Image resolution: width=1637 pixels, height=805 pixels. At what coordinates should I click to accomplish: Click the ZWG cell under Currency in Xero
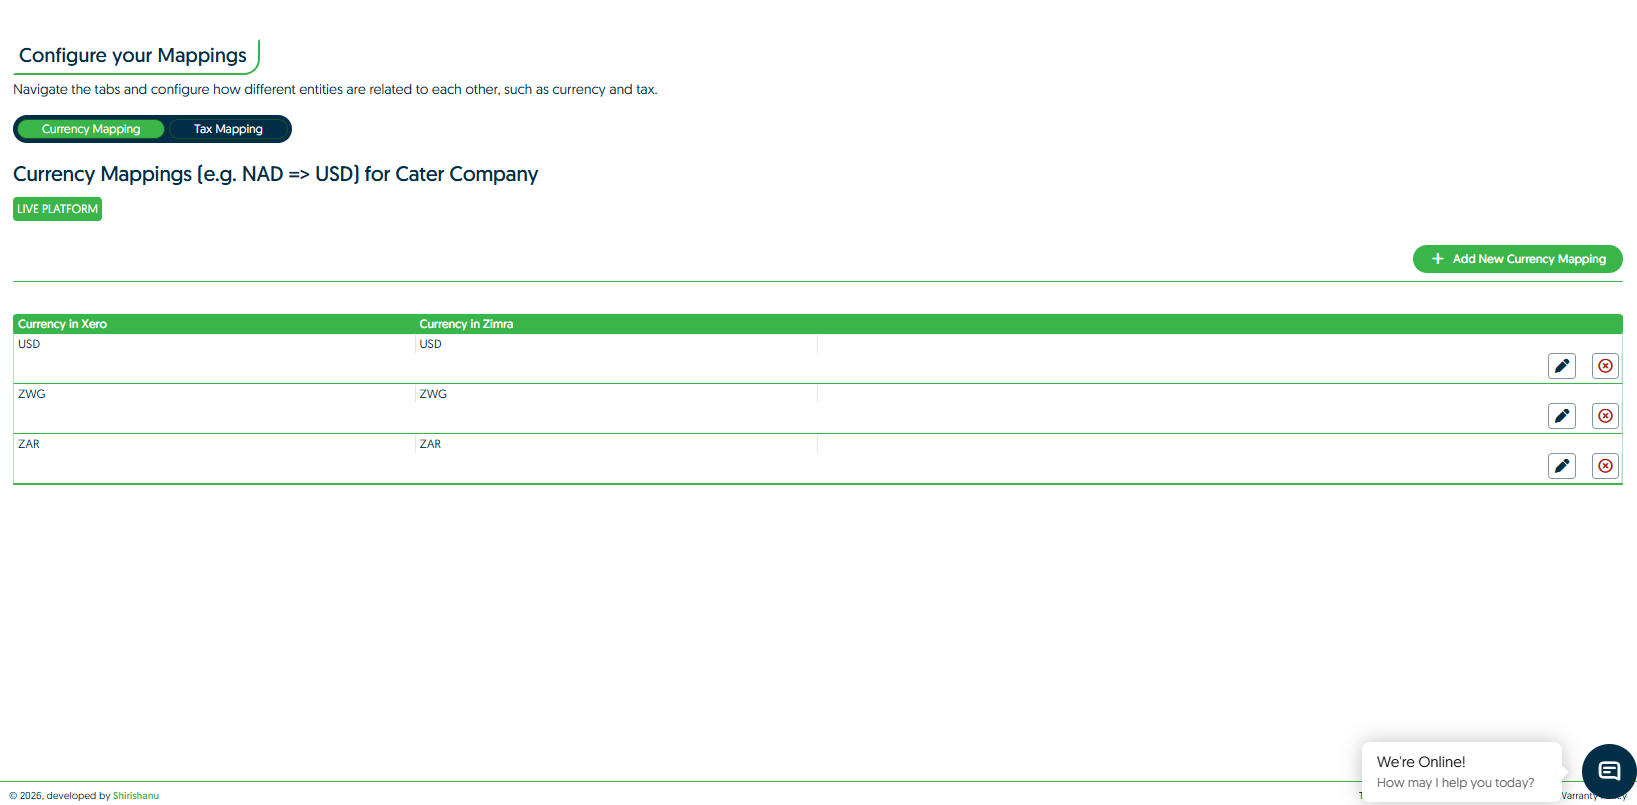point(32,394)
